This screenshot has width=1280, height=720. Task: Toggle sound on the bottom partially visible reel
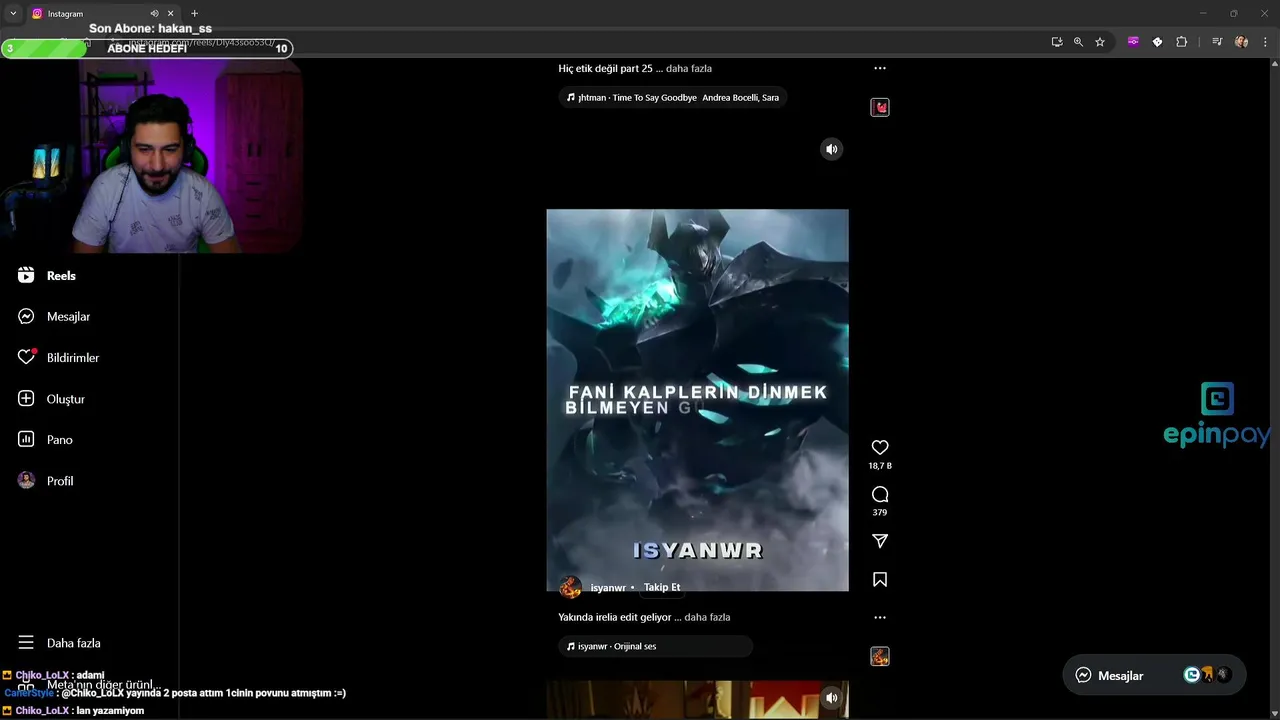831,697
